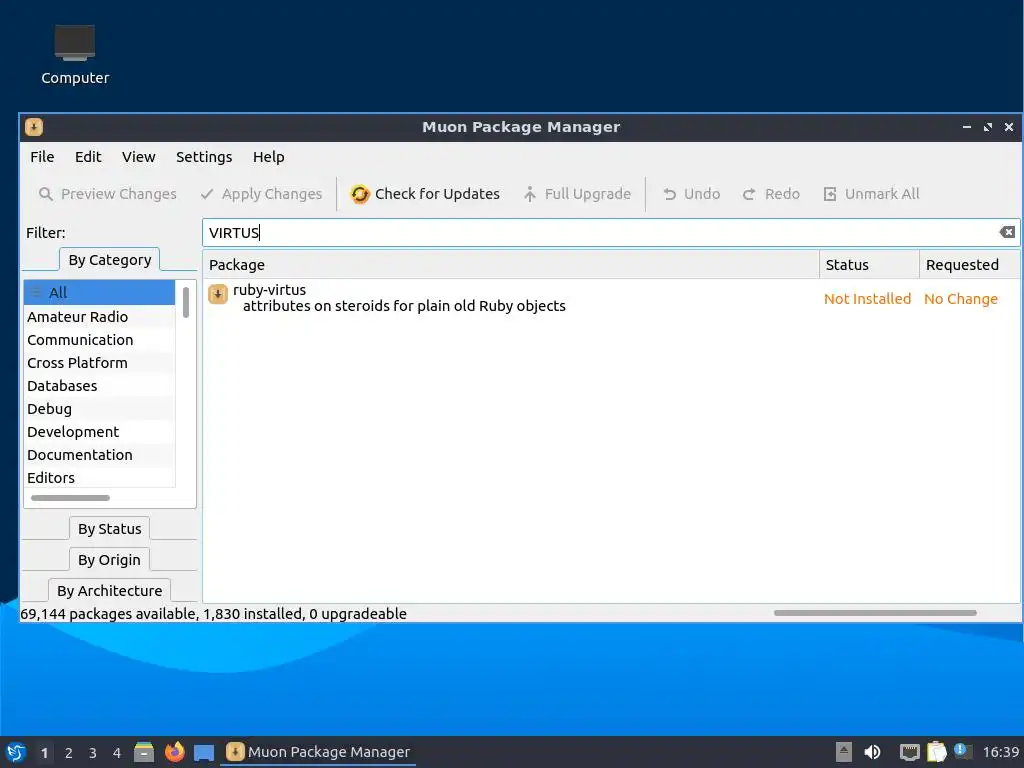This screenshot has width=1024, height=768.
Task: Click the Muon Package Manager taskbar entry
Action: [319, 752]
